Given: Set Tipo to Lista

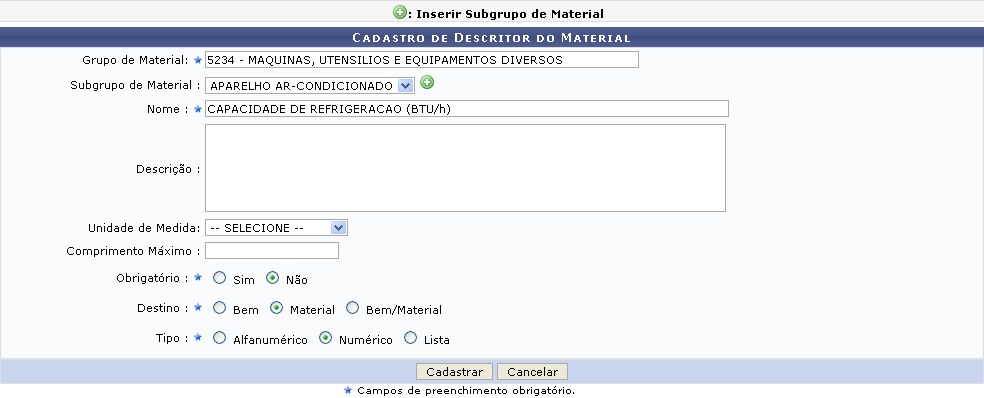Looking at the screenshot, I should (x=410, y=338).
